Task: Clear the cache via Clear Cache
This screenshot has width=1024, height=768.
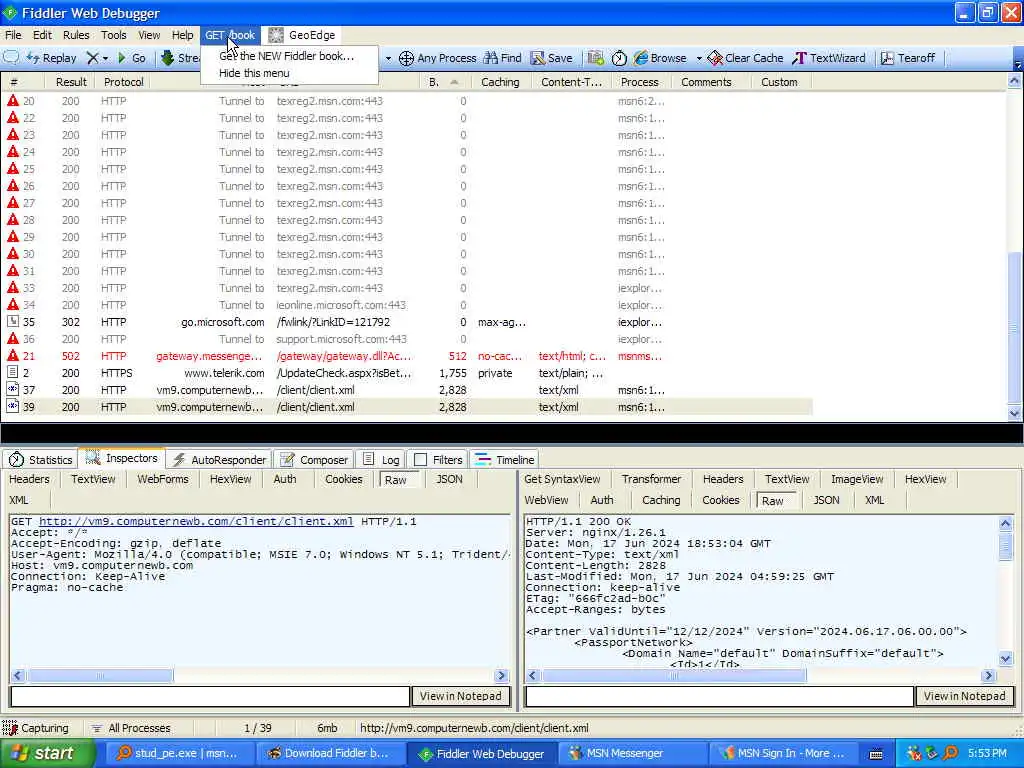Action: 745,58
